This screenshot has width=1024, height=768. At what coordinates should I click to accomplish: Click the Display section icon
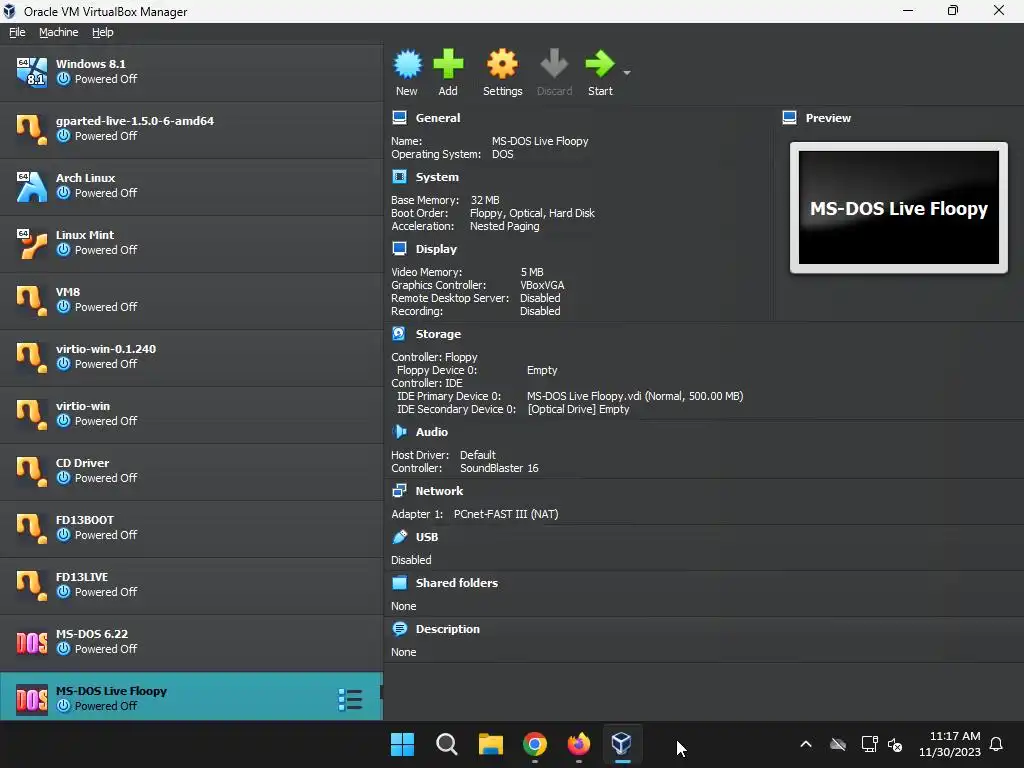[x=399, y=248]
